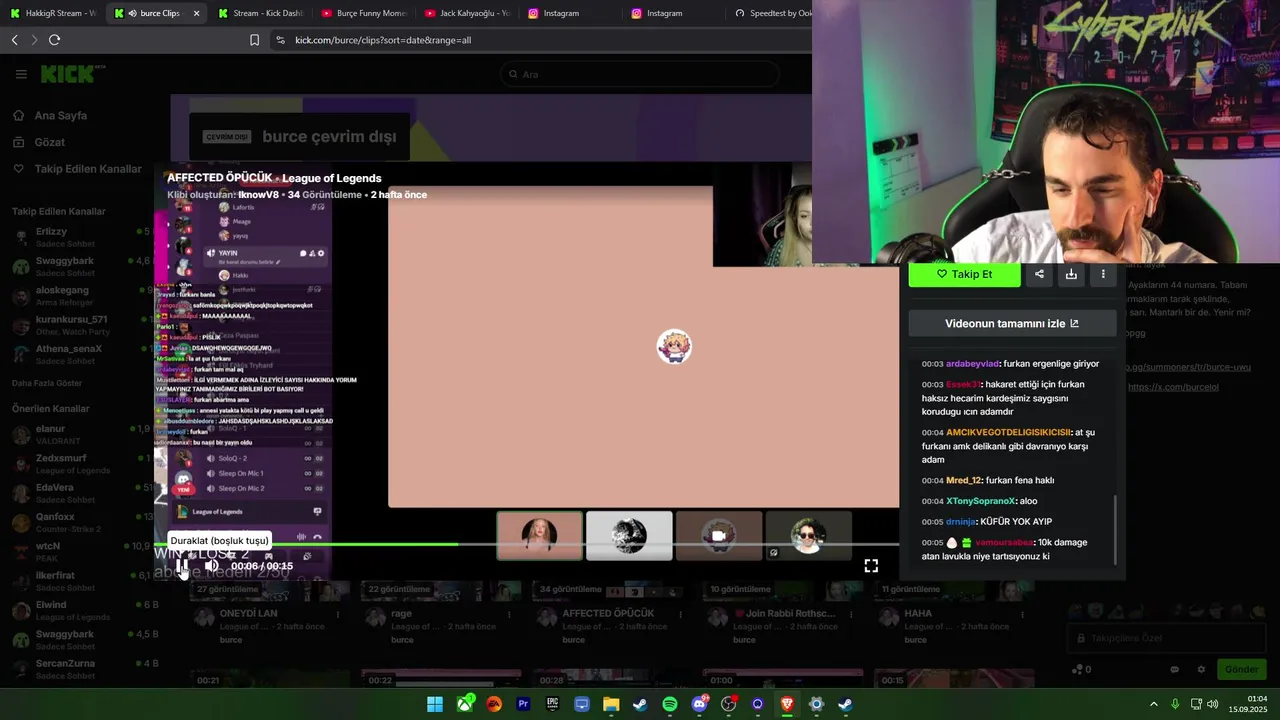The width and height of the screenshot is (1280, 720).
Task: Open x.com/burcelol link
Action: click(x=1173, y=387)
